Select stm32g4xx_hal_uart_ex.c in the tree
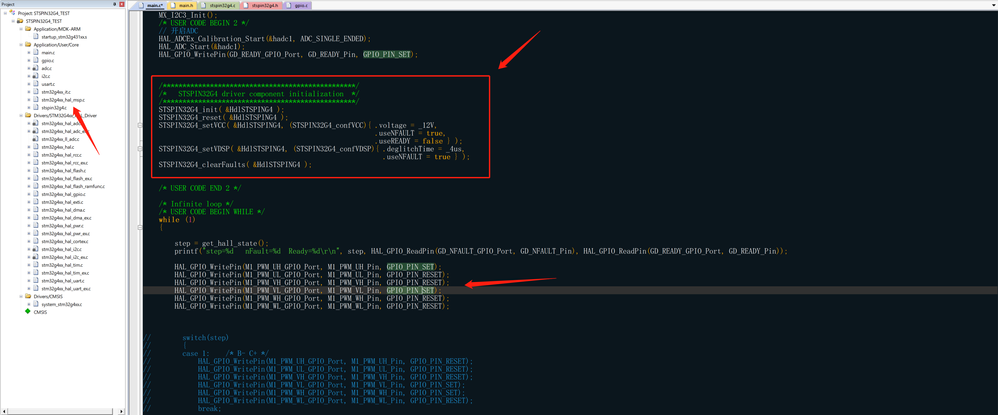The height and width of the screenshot is (415, 998). tap(66, 288)
